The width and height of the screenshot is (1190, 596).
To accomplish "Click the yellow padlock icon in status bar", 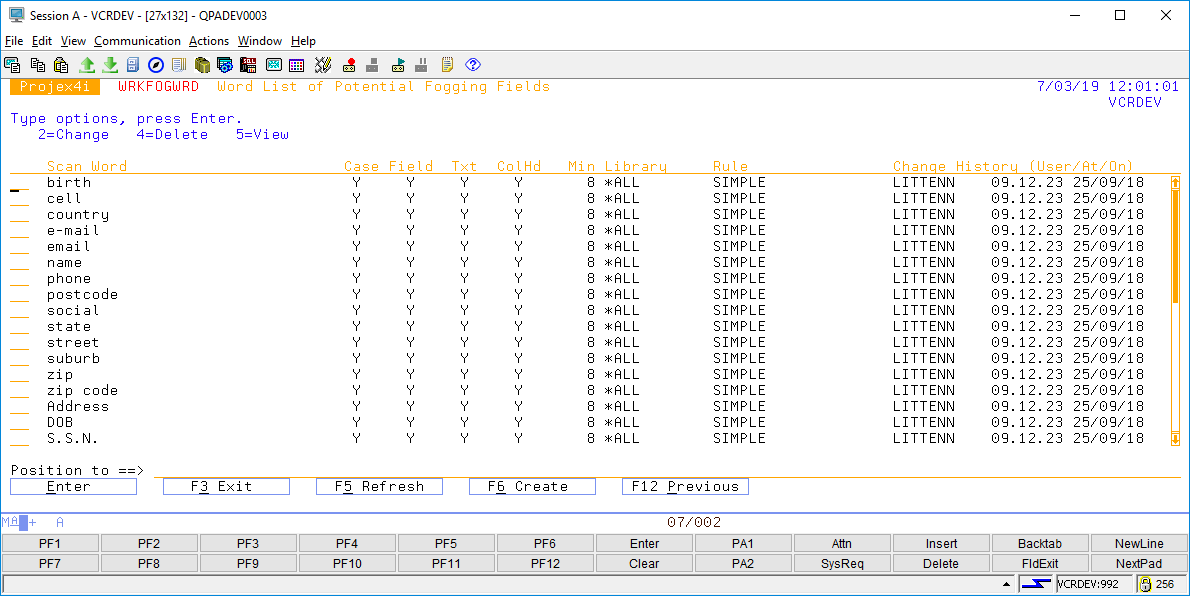I will coord(1144,584).
